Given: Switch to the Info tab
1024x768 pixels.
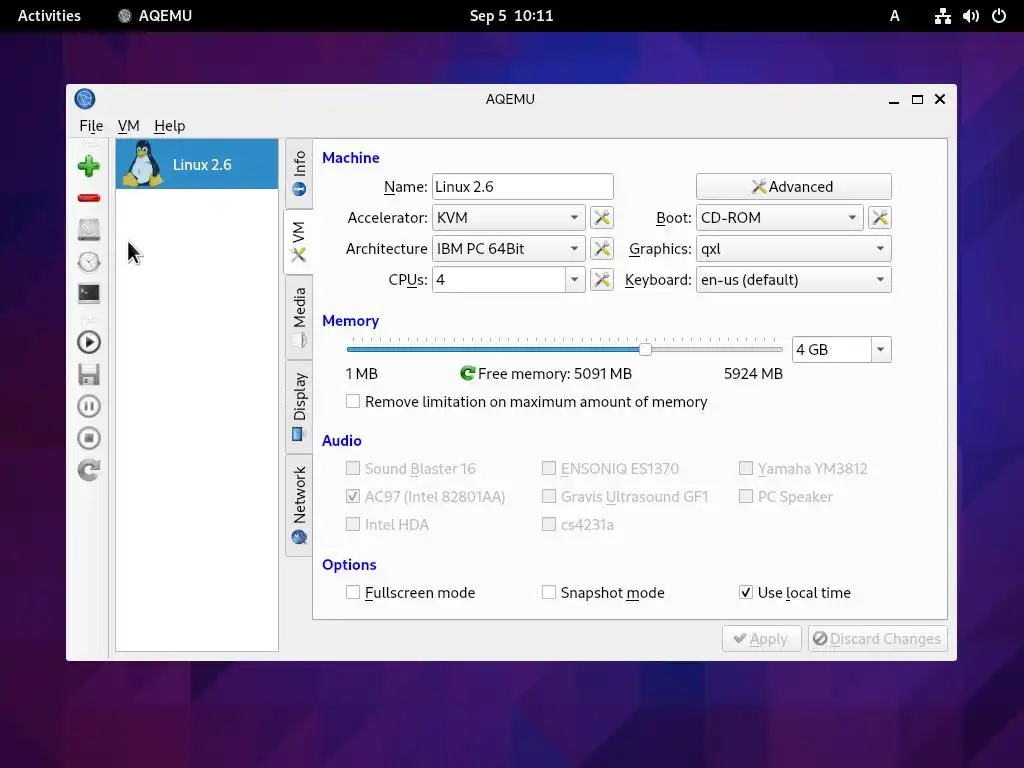Looking at the screenshot, I should 299,174.
